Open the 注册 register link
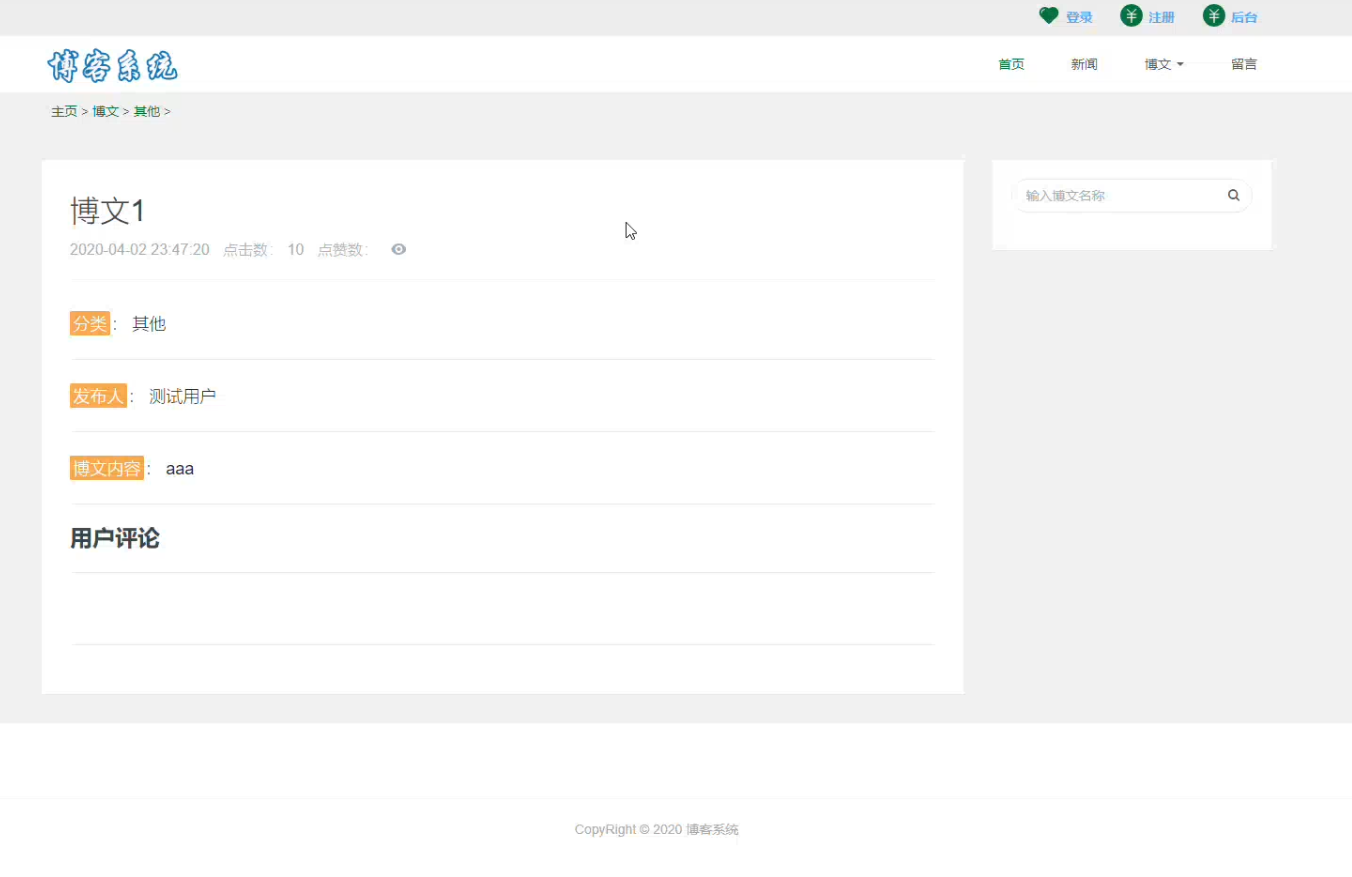 coord(1161,17)
